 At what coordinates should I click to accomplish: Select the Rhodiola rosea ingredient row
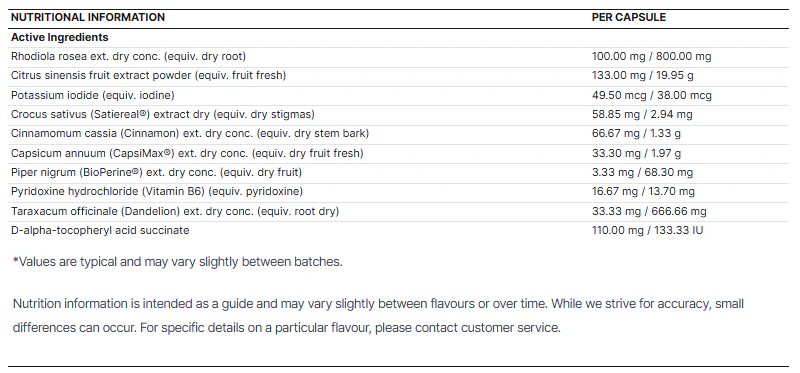click(398, 56)
